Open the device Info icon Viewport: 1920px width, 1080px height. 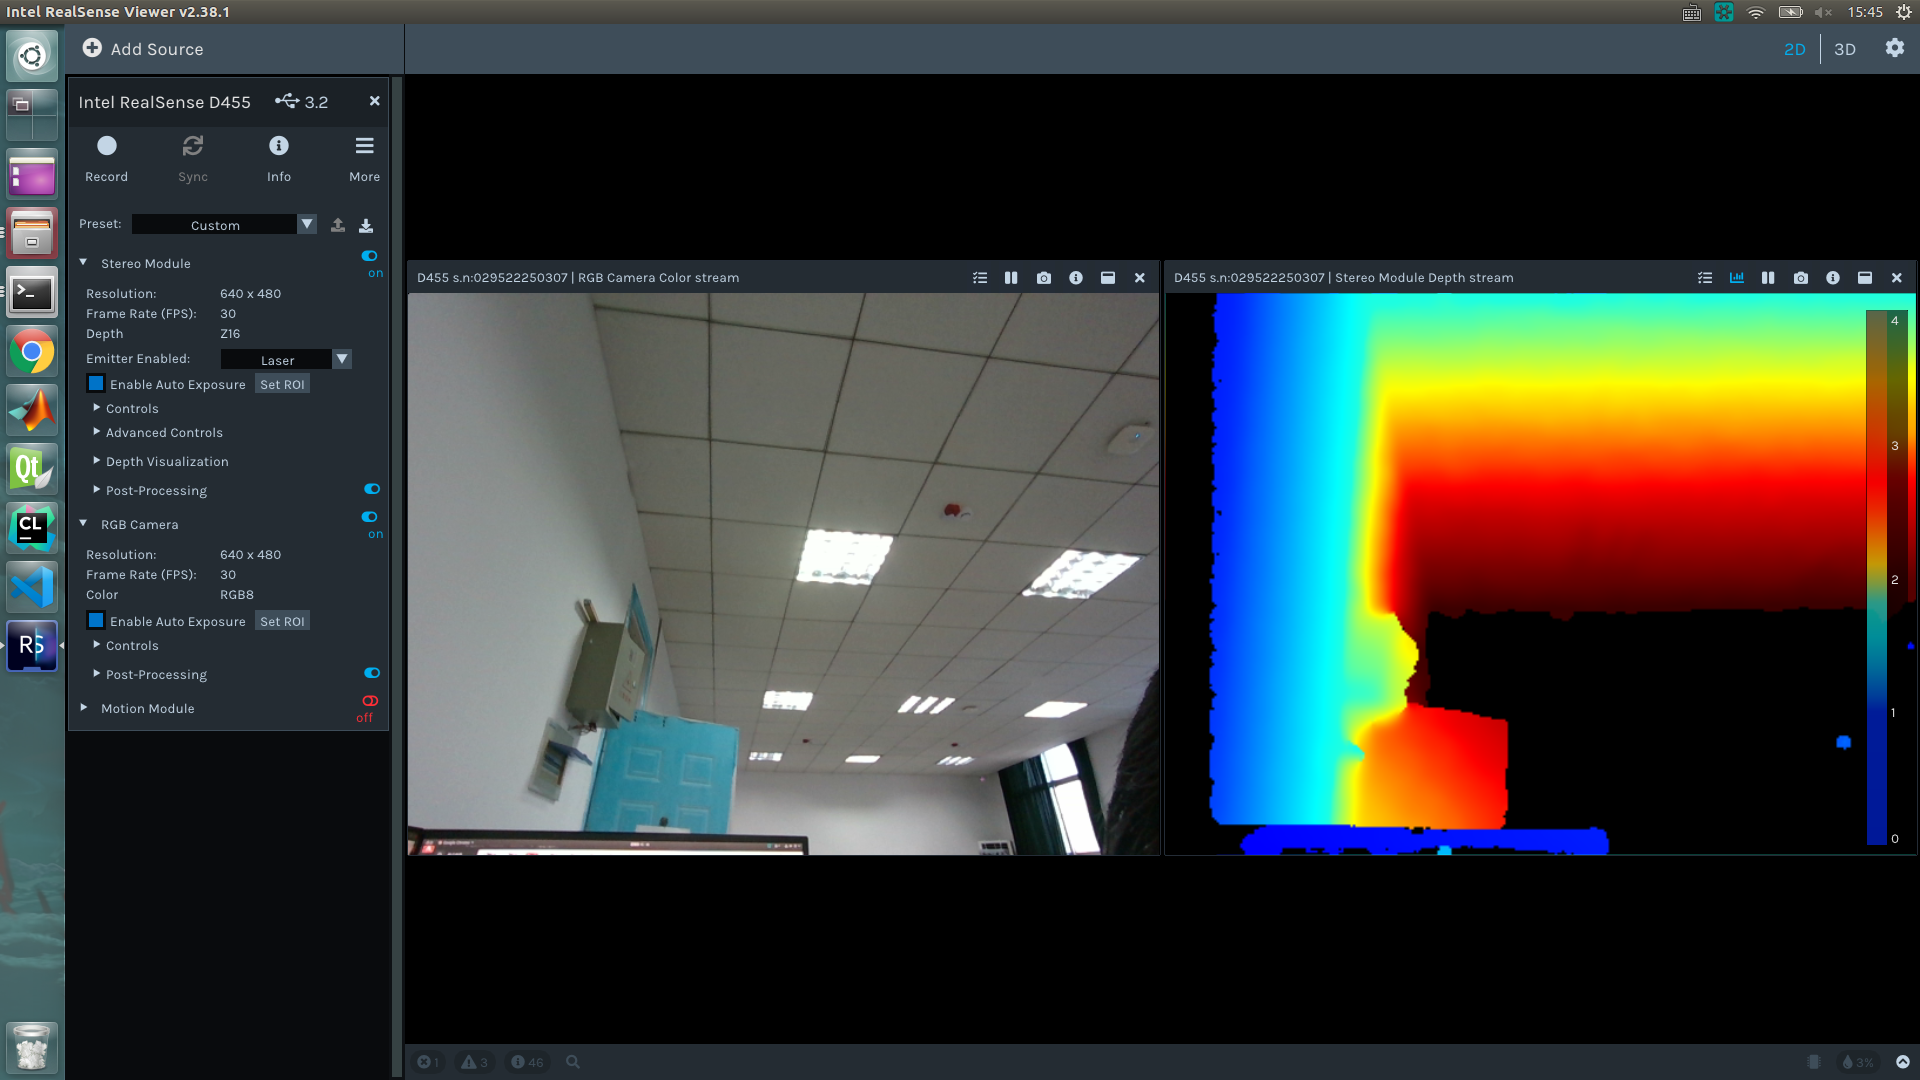279,146
